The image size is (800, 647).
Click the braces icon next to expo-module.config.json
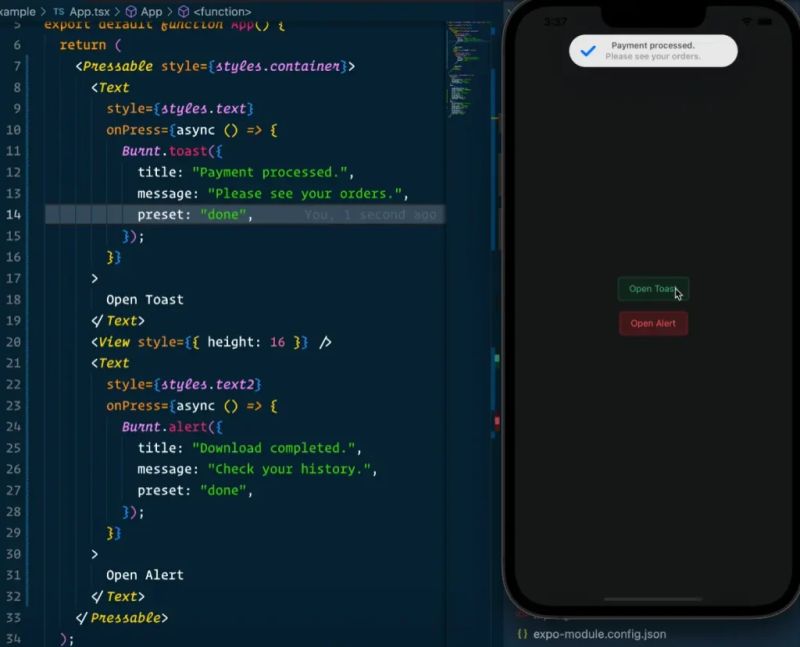pyautogui.click(x=522, y=633)
